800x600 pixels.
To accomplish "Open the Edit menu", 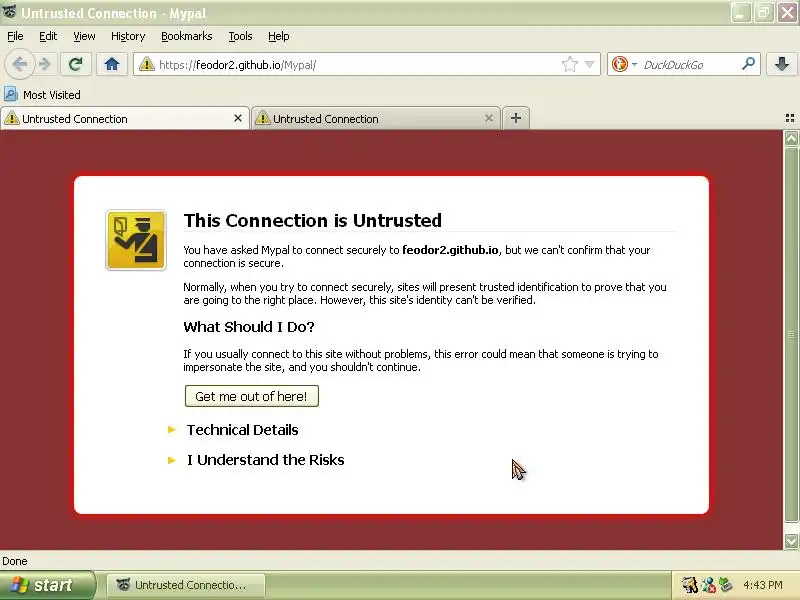I will (48, 36).
